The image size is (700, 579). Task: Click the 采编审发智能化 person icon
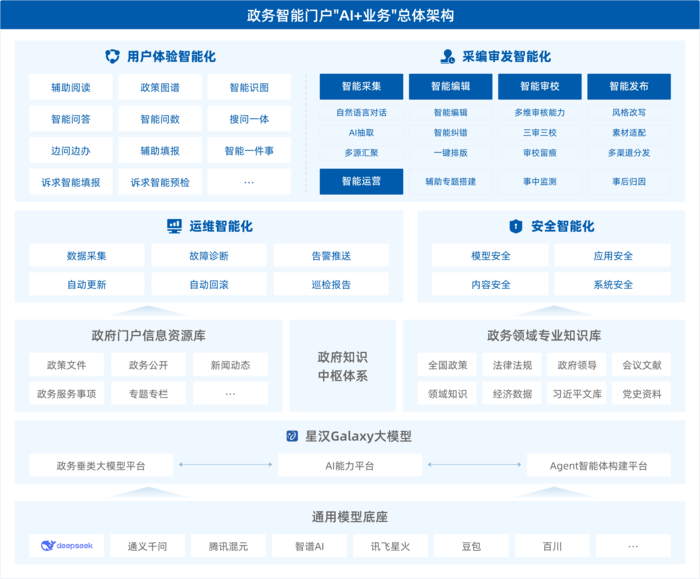point(447,56)
